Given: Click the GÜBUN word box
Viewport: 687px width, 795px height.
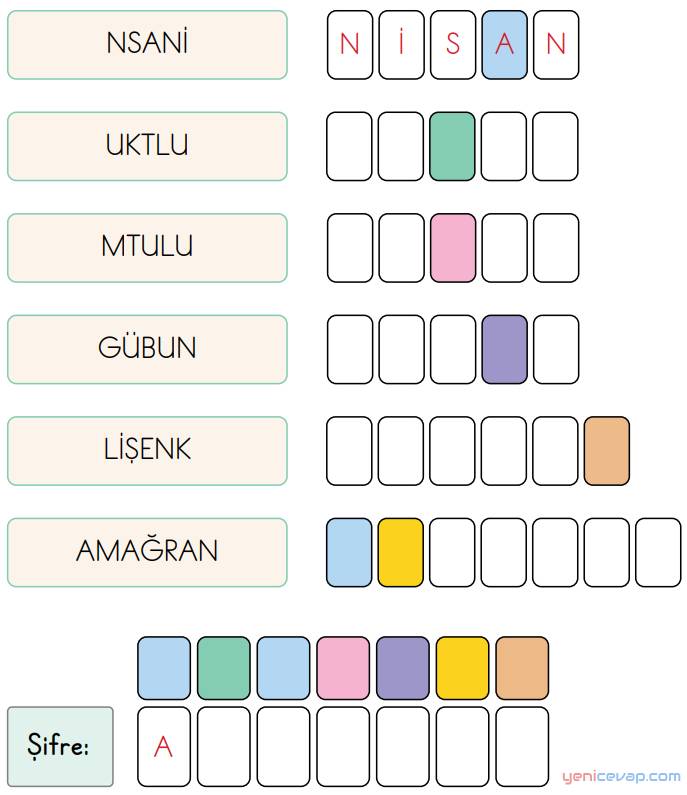Looking at the screenshot, I should 147,349.
